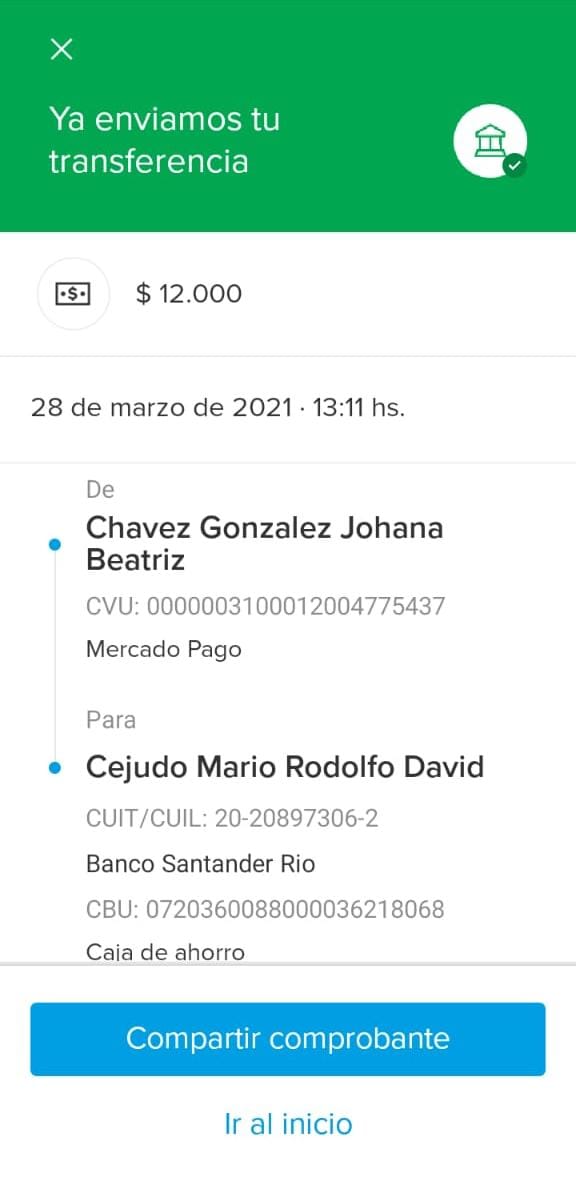Tap sender name Chavez Gonzalez Johana Beatriz
This screenshot has width=576, height=1198.
[264, 543]
